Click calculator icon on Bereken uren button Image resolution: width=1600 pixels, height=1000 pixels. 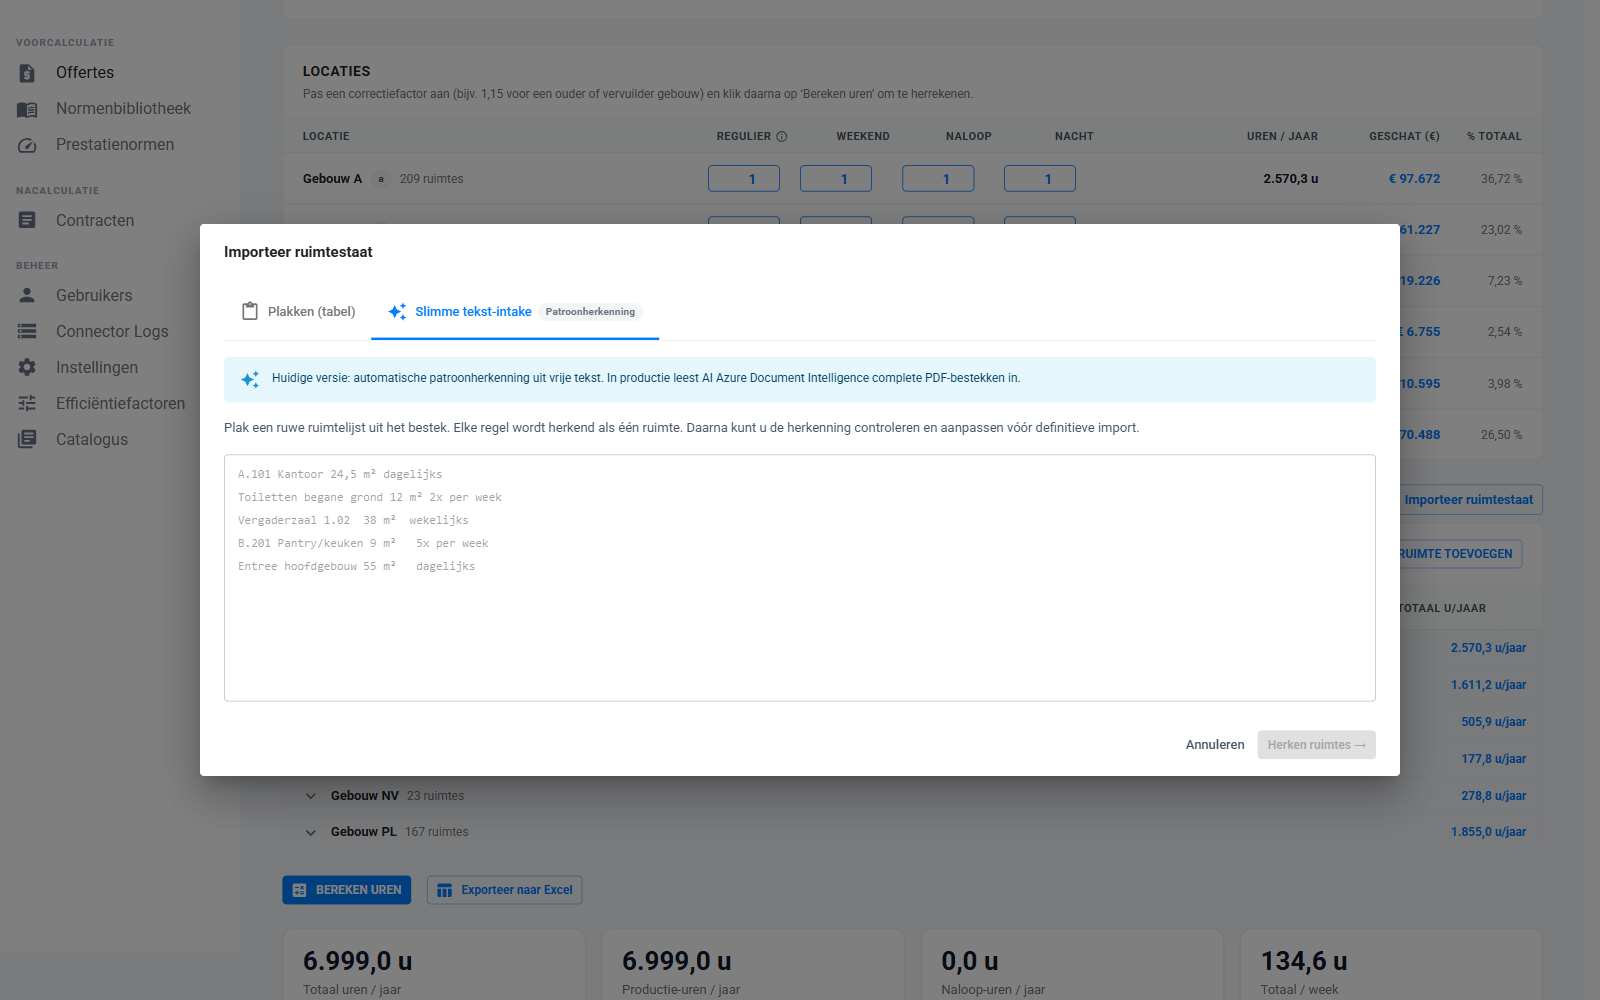[x=299, y=890]
